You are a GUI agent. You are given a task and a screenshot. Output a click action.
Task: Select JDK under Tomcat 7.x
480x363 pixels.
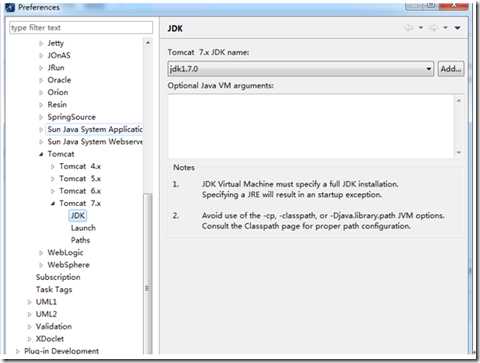pos(78,216)
